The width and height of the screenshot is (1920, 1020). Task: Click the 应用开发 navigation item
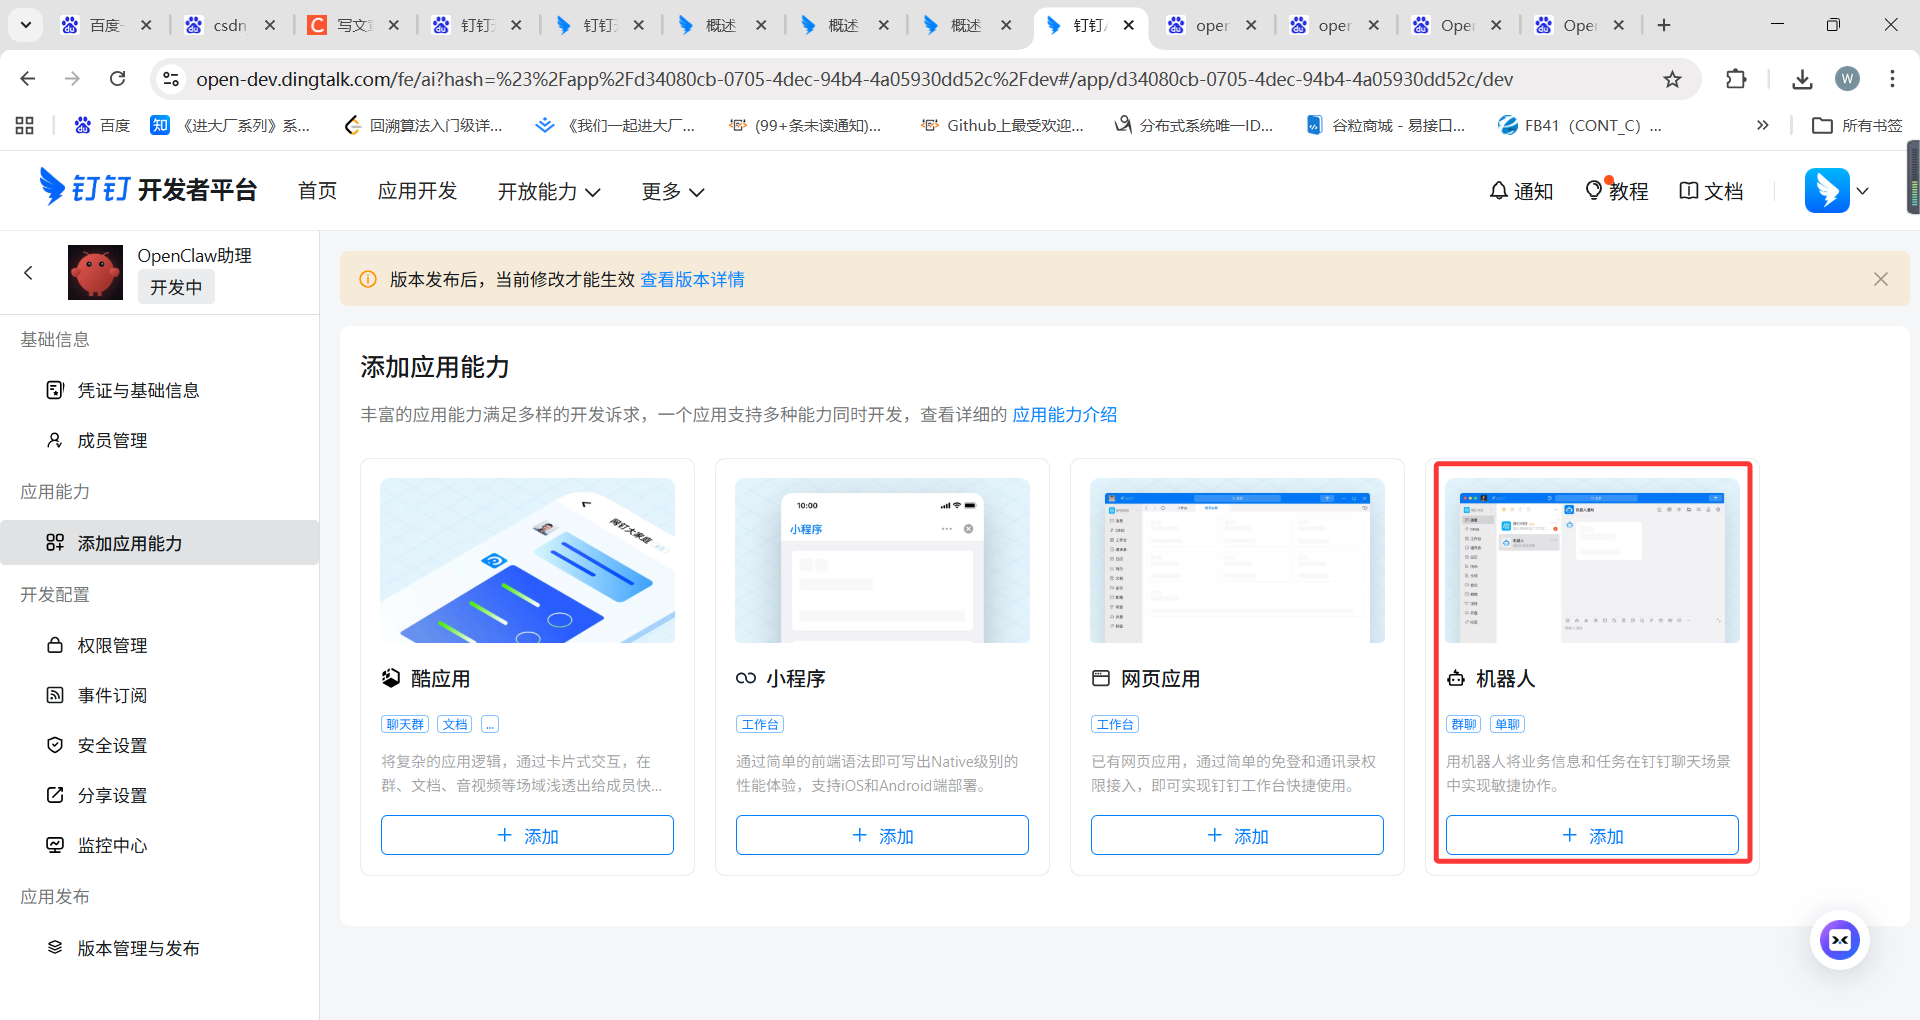click(x=417, y=190)
